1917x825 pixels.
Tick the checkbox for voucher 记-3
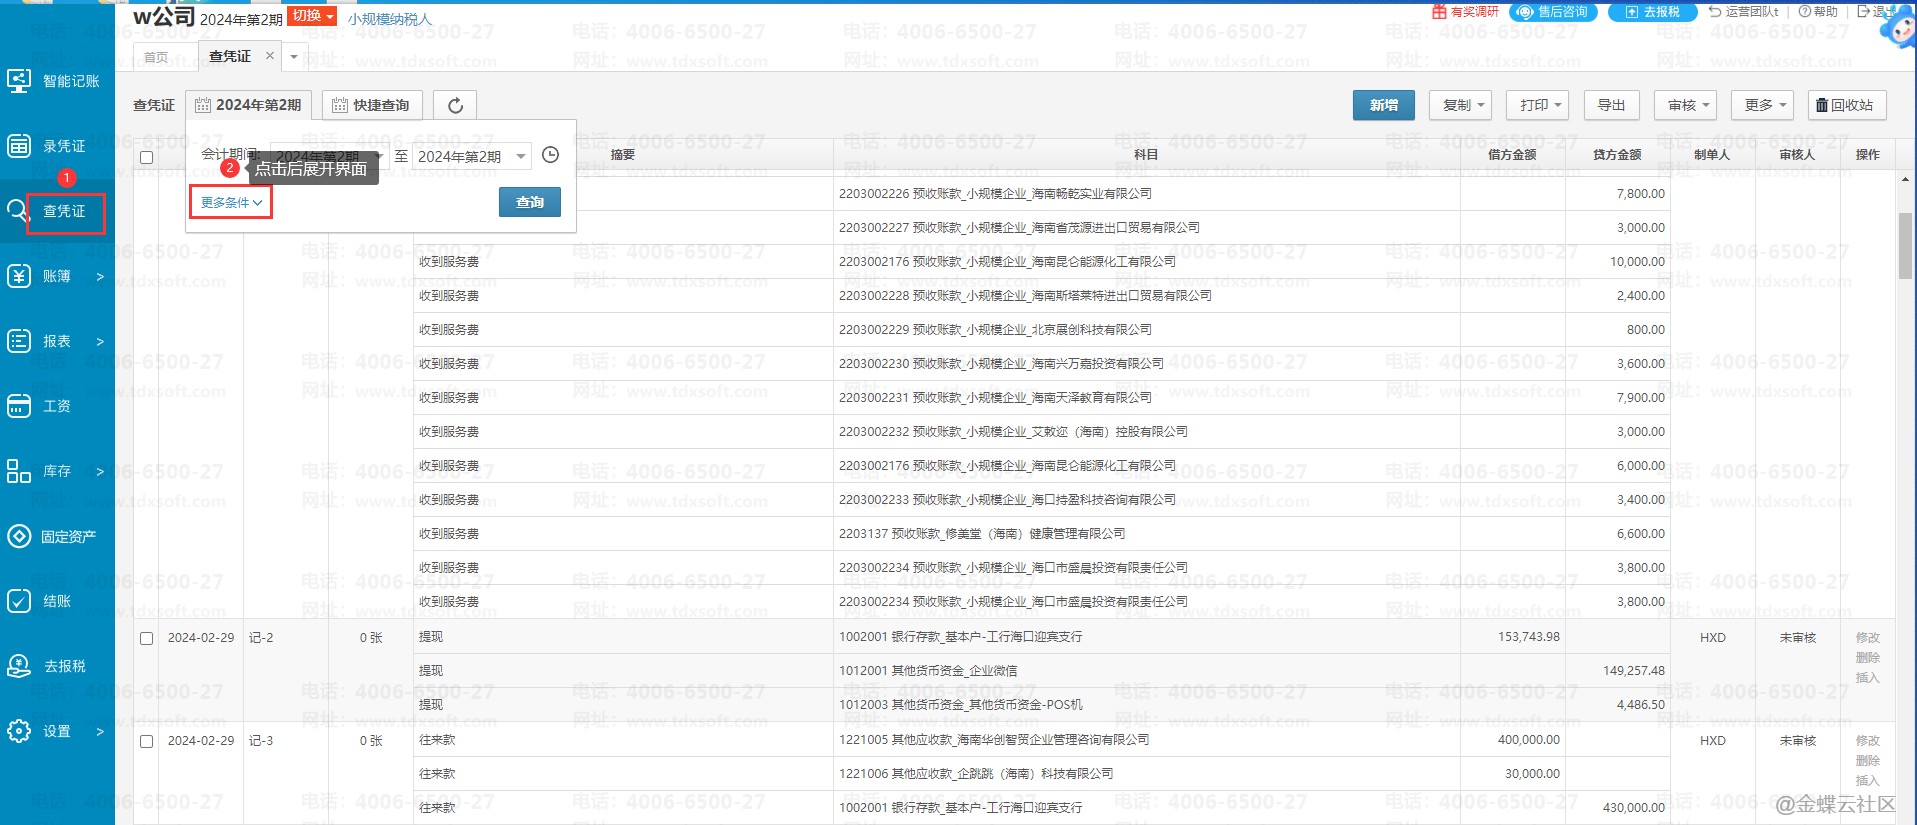coord(147,741)
